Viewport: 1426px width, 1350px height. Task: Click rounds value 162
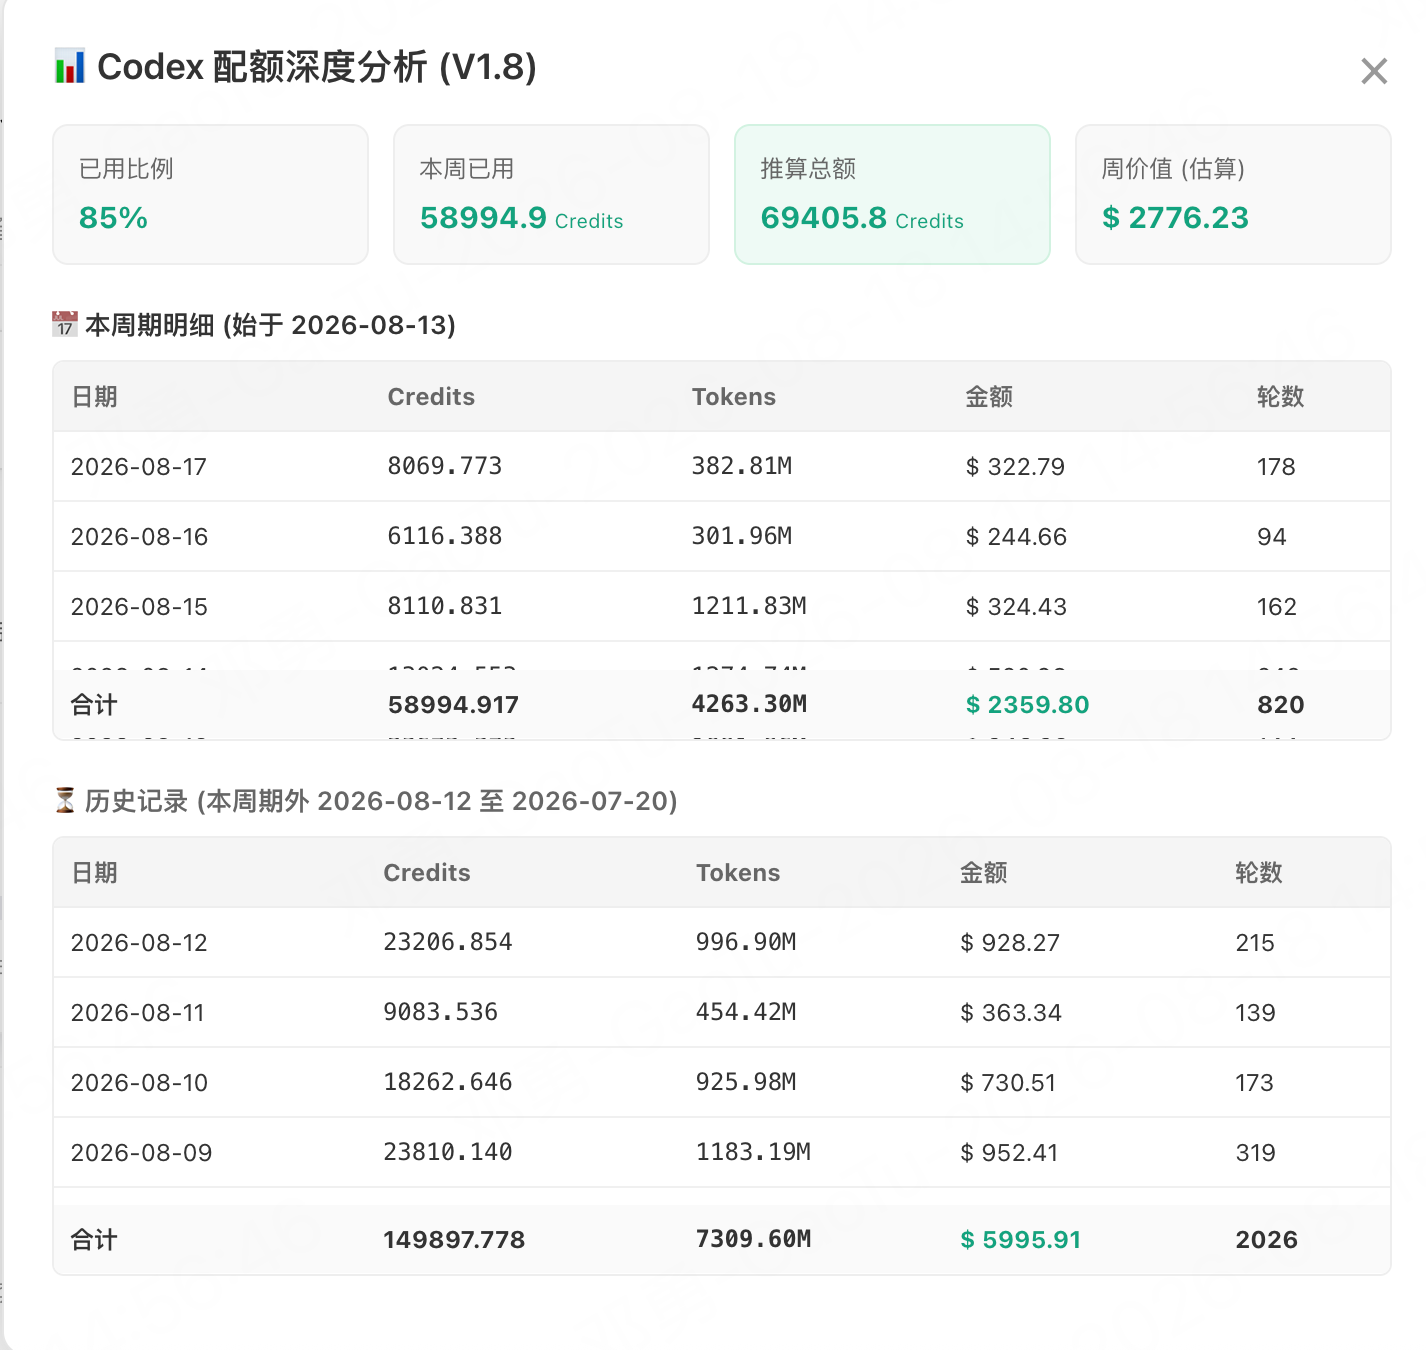(x=1276, y=607)
